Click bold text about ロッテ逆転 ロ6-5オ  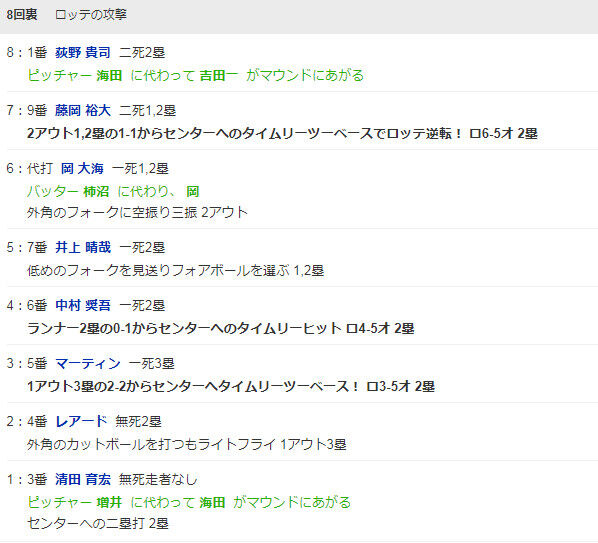click(x=282, y=133)
